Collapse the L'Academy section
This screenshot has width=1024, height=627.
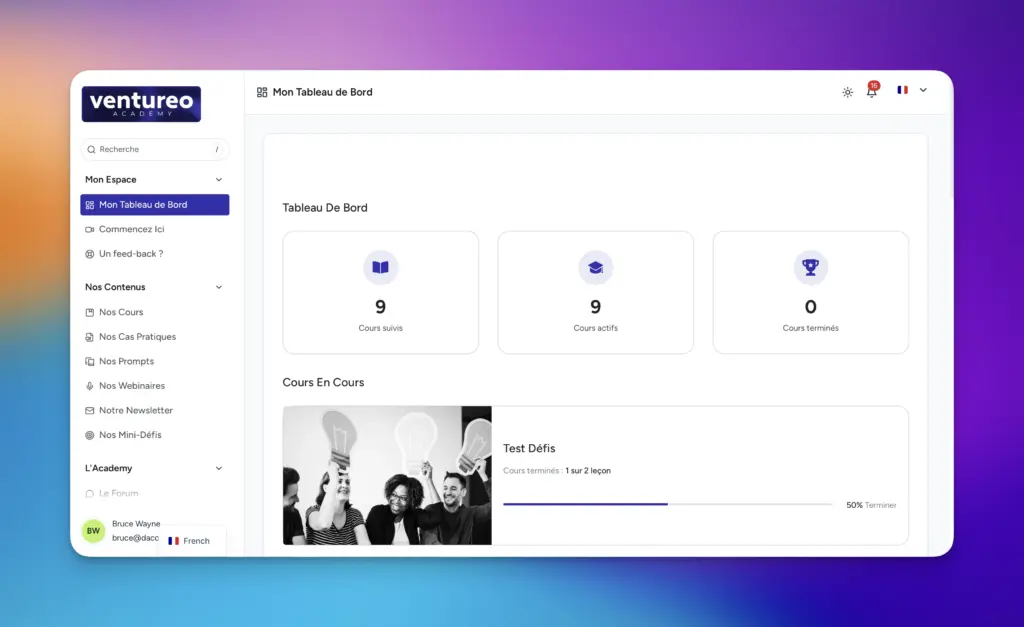pyautogui.click(x=219, y=468)
